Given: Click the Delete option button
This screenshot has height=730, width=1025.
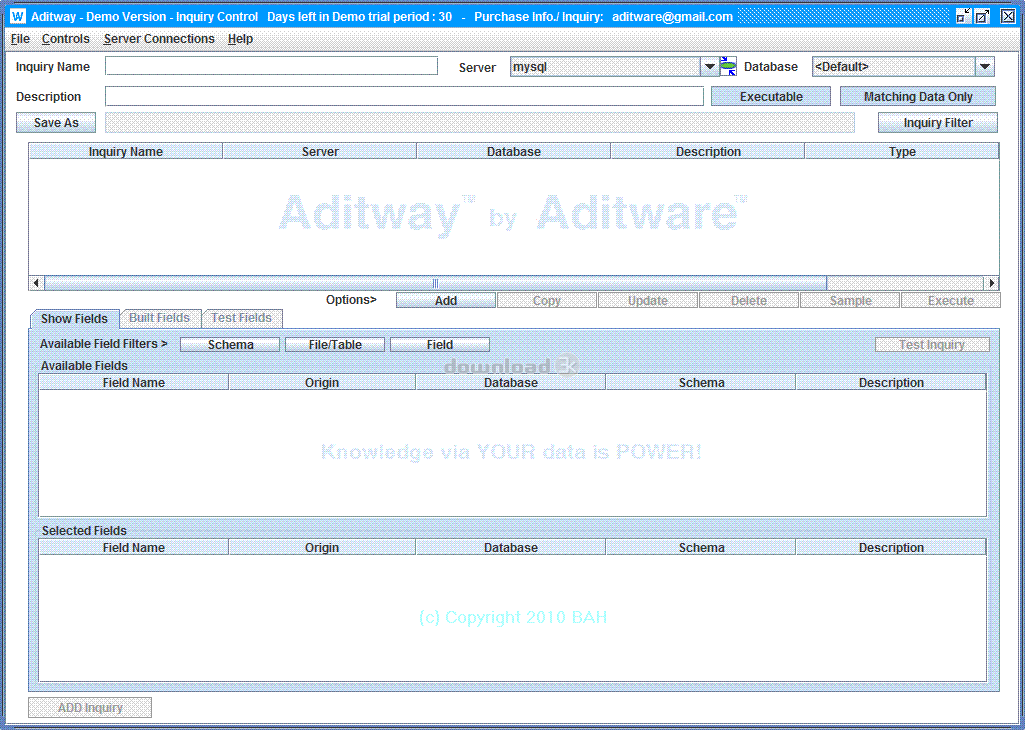Looking at the screenshot, I should pyautogui.click(x=748, y=301).
